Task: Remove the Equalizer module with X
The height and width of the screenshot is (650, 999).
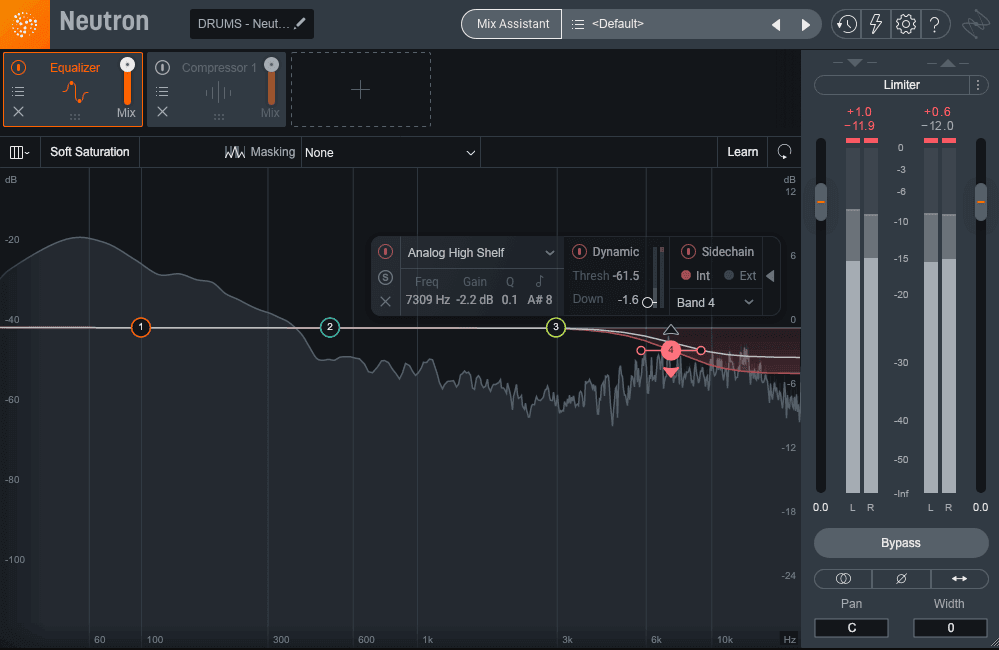Action: pyautogui.click(x=18, y=112)
